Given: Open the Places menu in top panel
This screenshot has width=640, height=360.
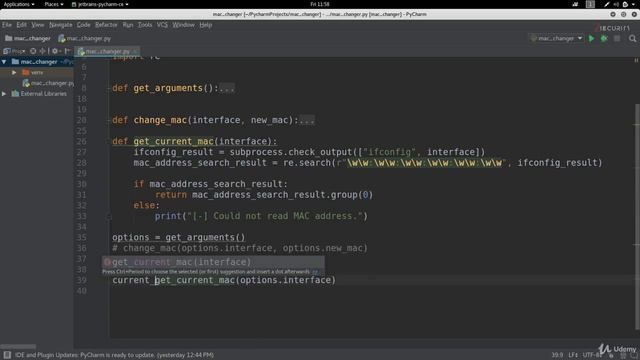Looking at the screenshot, I should [x=54, y=4].
